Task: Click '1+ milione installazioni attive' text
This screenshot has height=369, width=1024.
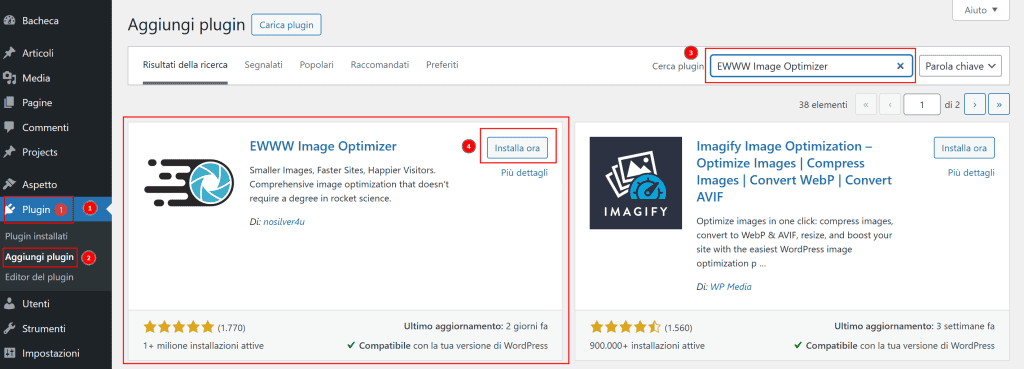Action: click(203, 345)
